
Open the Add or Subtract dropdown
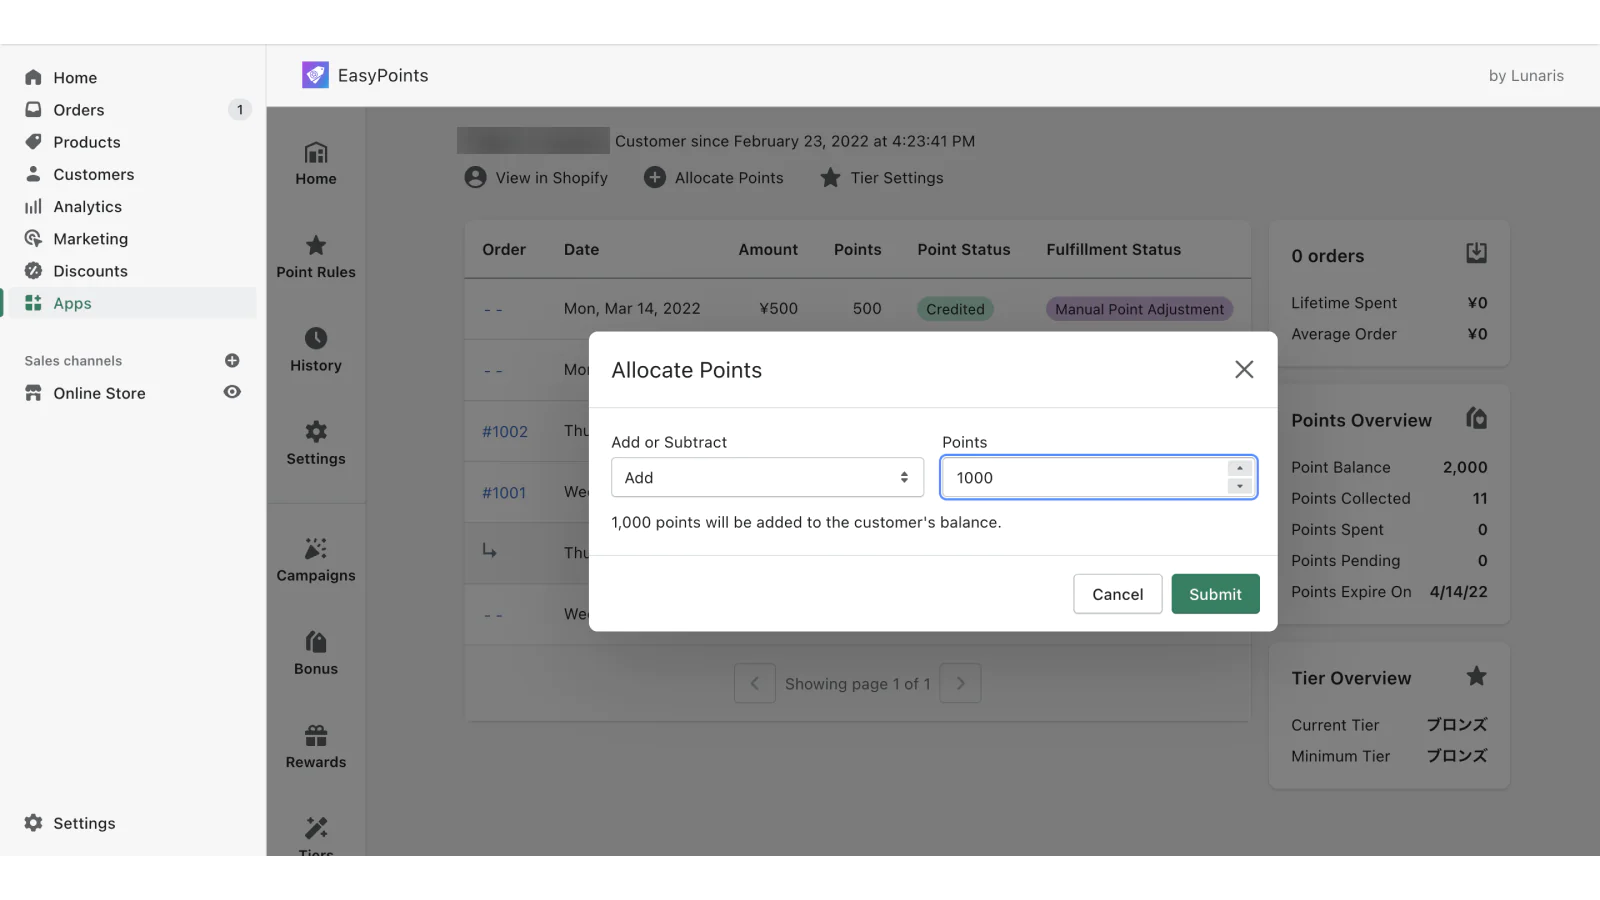coord(767,477)
